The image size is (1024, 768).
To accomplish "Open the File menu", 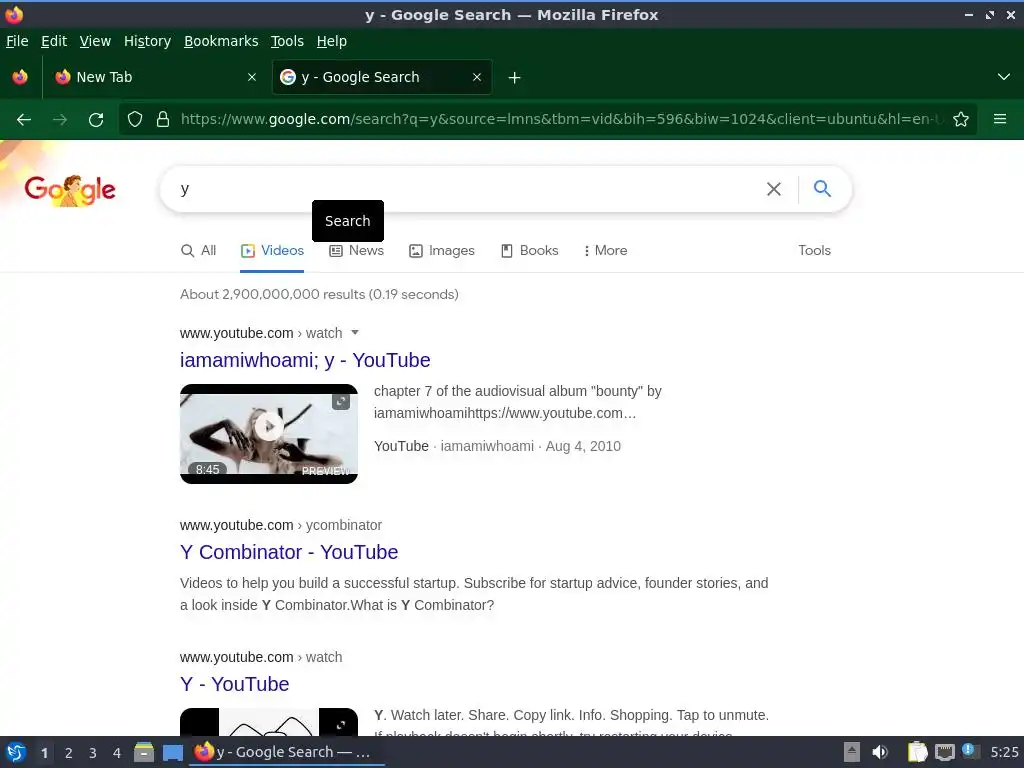I will pos(17,41).
